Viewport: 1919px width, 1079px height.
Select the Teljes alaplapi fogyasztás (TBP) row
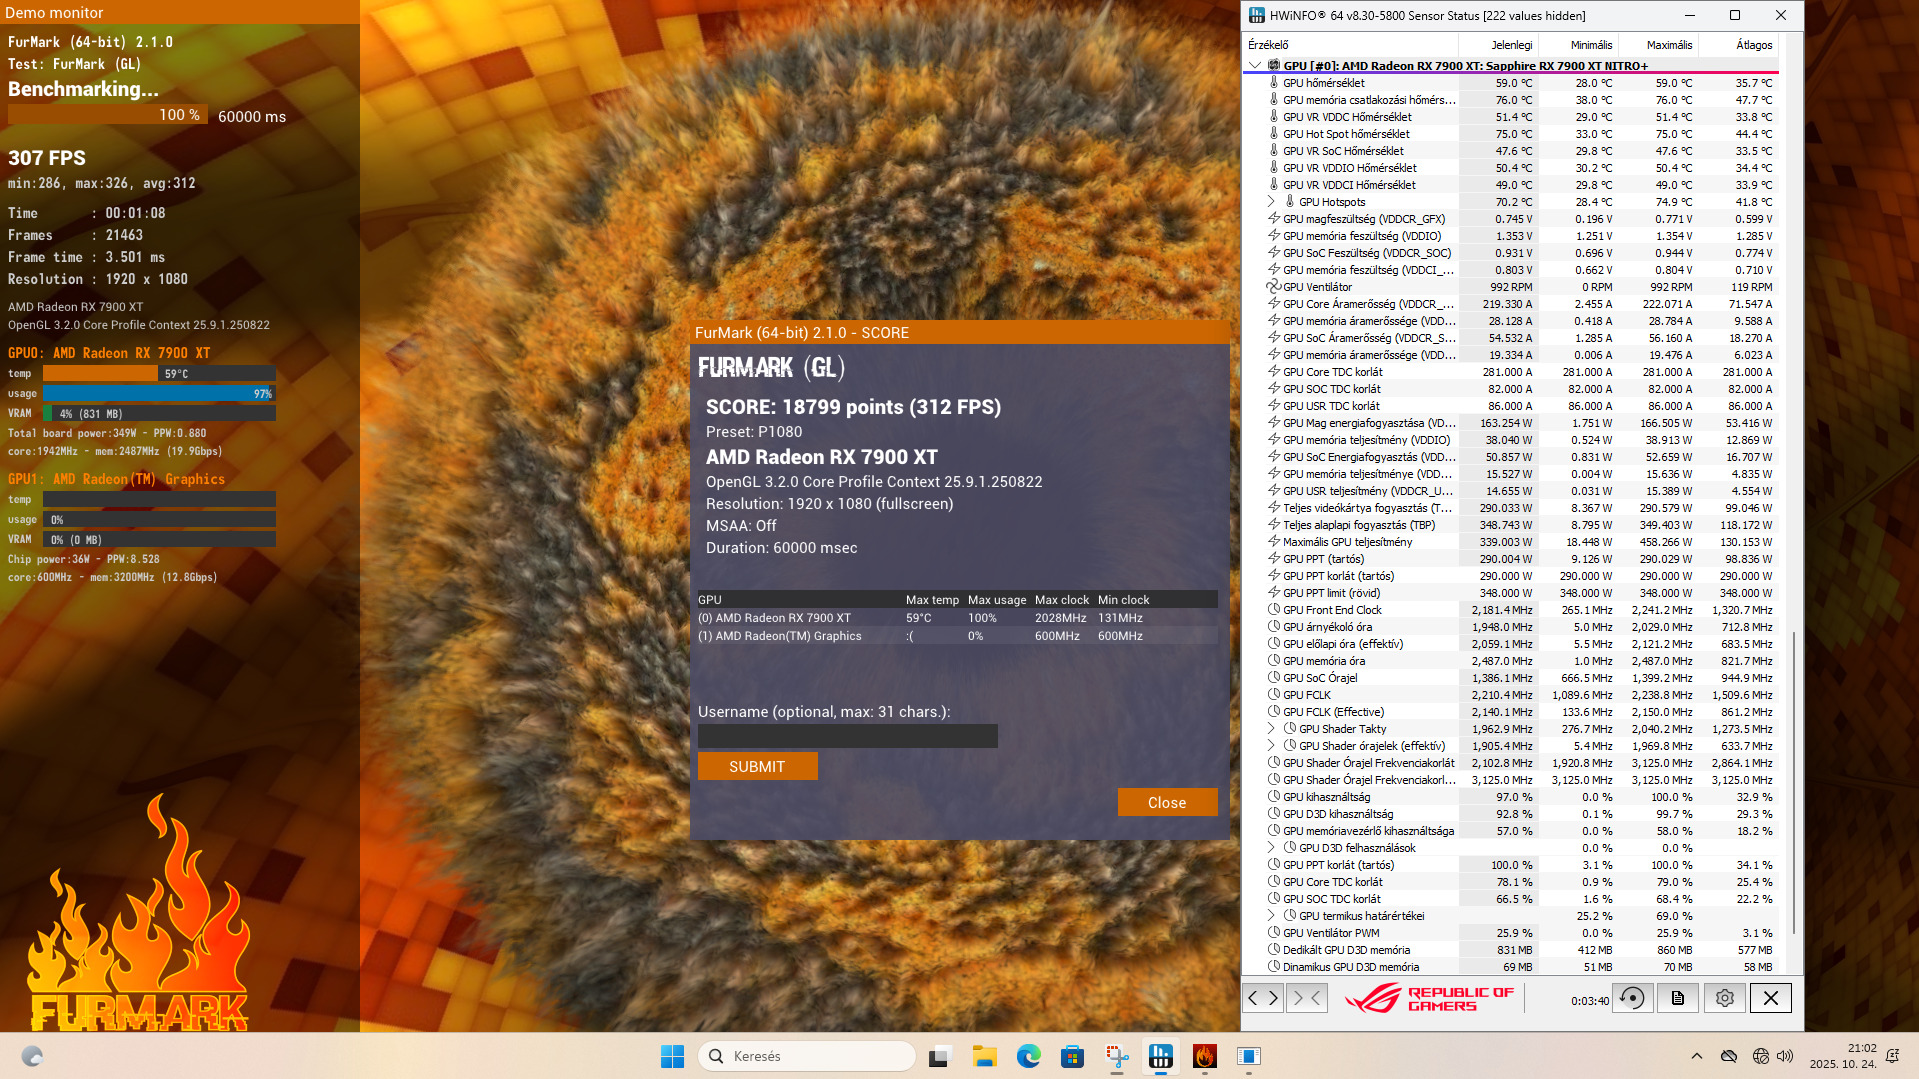coord(1511,525)
